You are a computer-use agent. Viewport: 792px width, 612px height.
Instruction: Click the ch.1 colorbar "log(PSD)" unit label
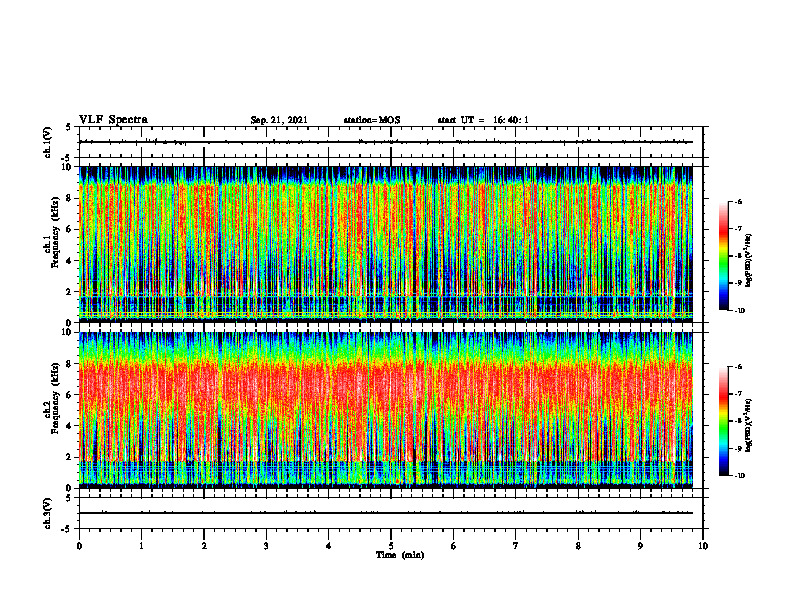tap(749, 261)
